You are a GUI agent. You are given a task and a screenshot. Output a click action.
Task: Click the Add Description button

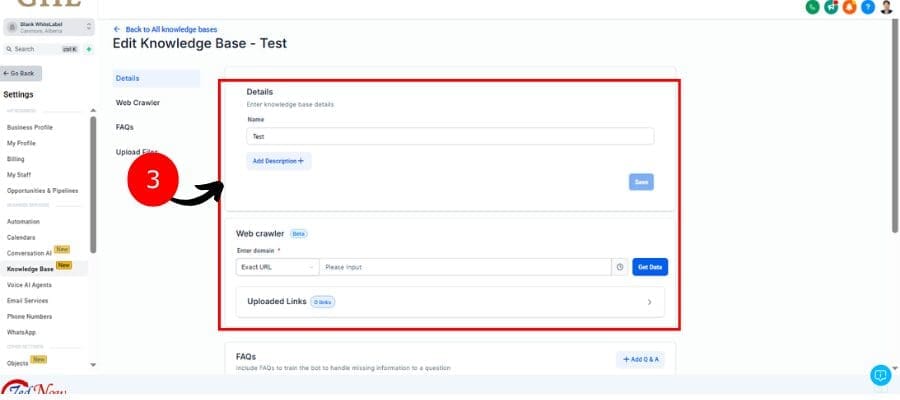pos(278,161)
